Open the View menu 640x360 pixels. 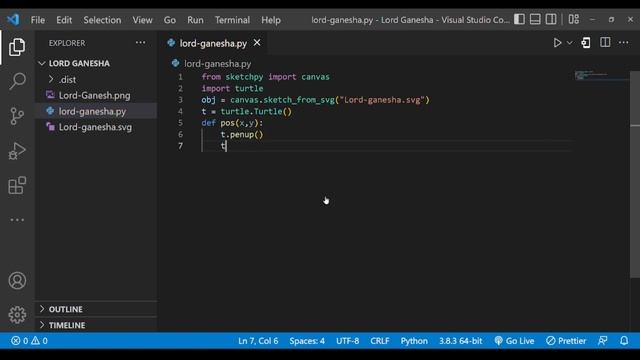click(142, 20)
